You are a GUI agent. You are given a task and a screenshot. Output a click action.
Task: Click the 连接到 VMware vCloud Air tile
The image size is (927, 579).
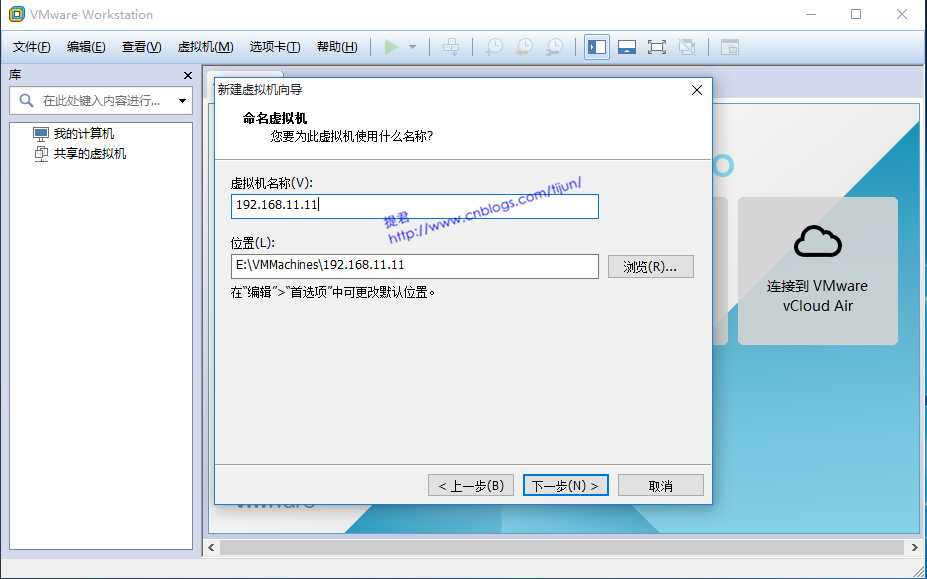[818, 271]
